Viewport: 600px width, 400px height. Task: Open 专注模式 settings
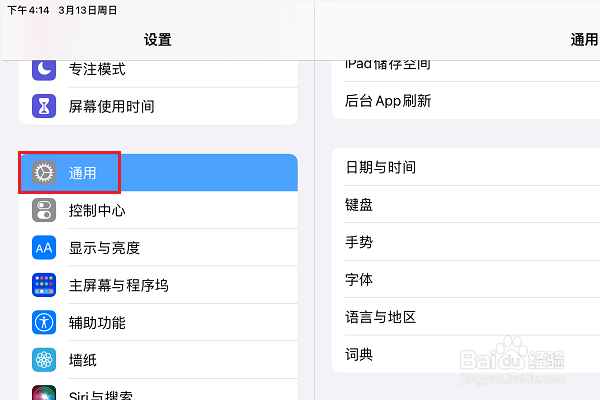[158, 69]
